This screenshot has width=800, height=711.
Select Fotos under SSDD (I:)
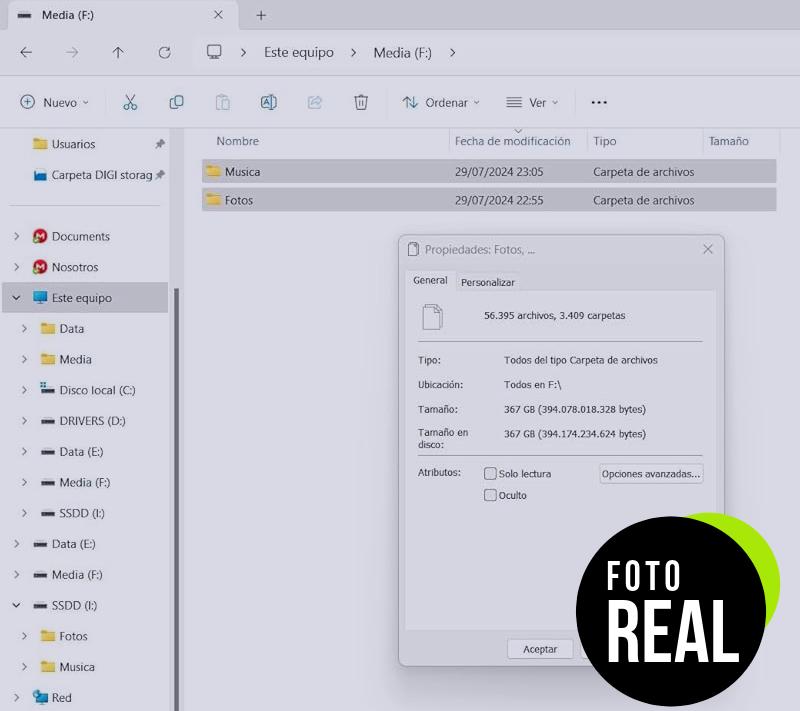(x=73, y=636)
